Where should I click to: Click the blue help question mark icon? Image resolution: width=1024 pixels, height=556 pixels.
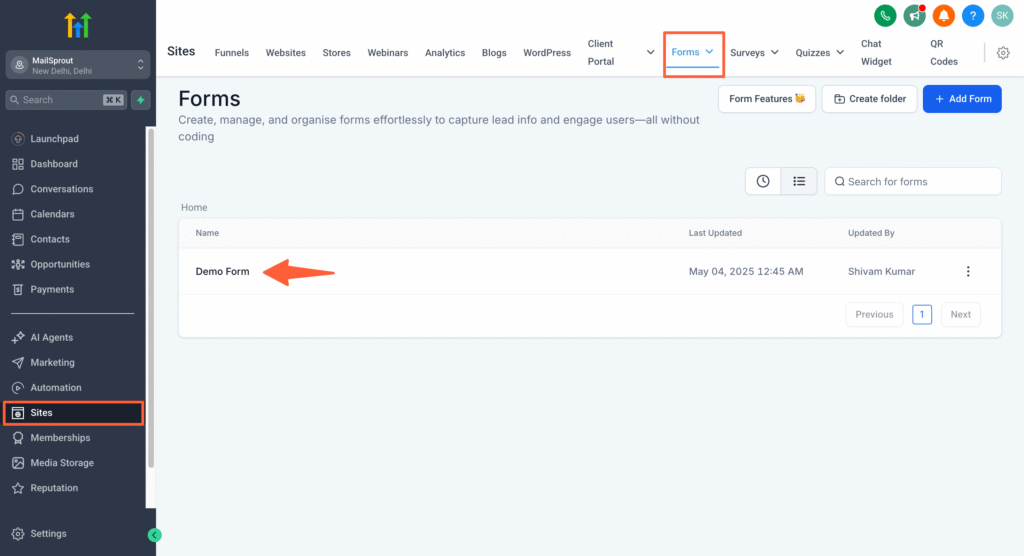(972, 16)
